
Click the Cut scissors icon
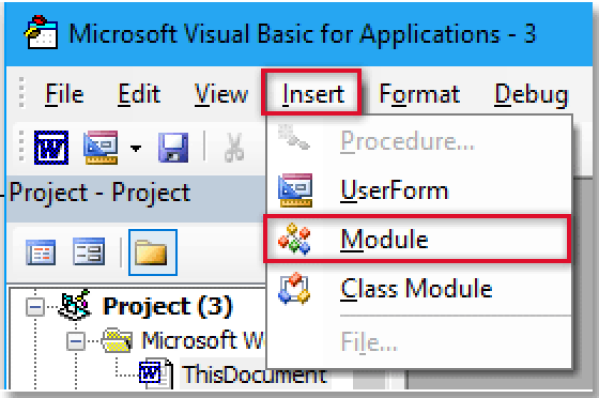pyautogui.click(x=234, y=147)
